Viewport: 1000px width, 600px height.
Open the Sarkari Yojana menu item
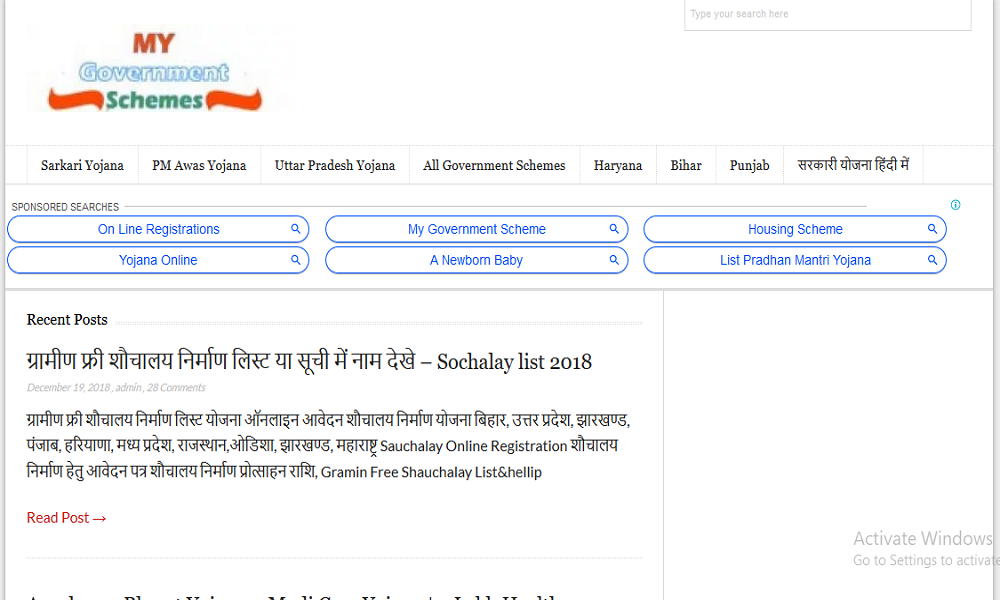(x=82, y=166)
